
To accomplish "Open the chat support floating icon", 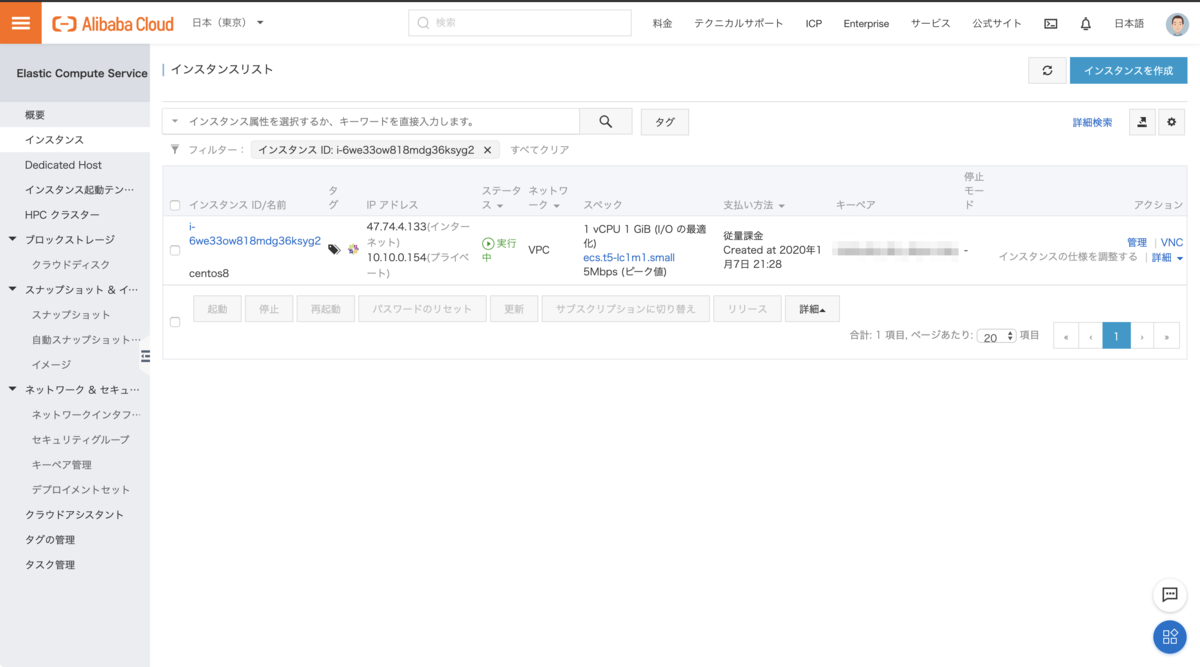I will [1169, 594].
